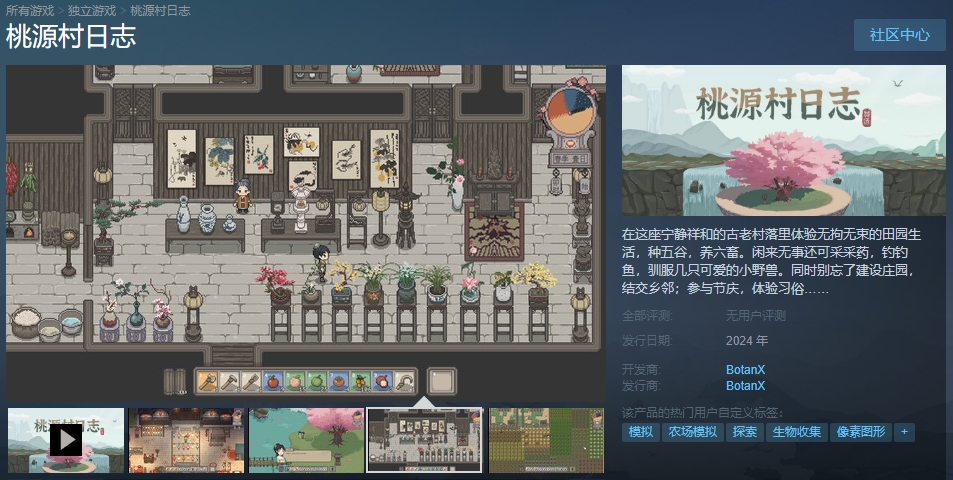Select the 生物收集 tag
This screenshot has height=480, width=953.
coord(797,432)
